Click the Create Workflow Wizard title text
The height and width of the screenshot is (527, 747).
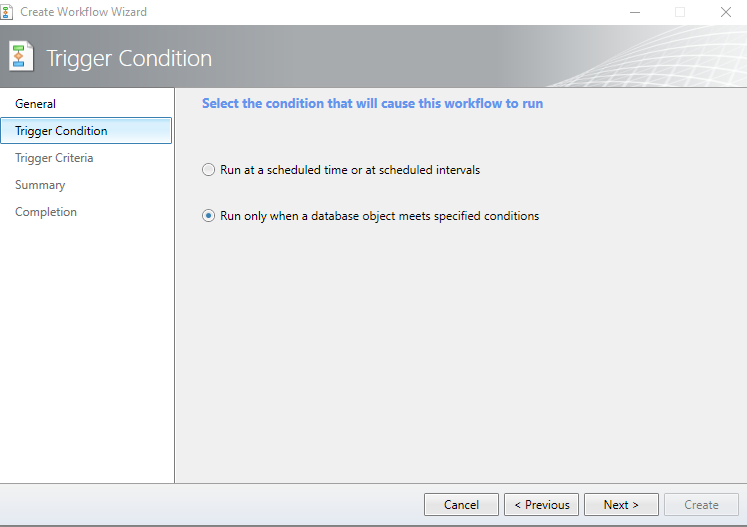[83, 12]
